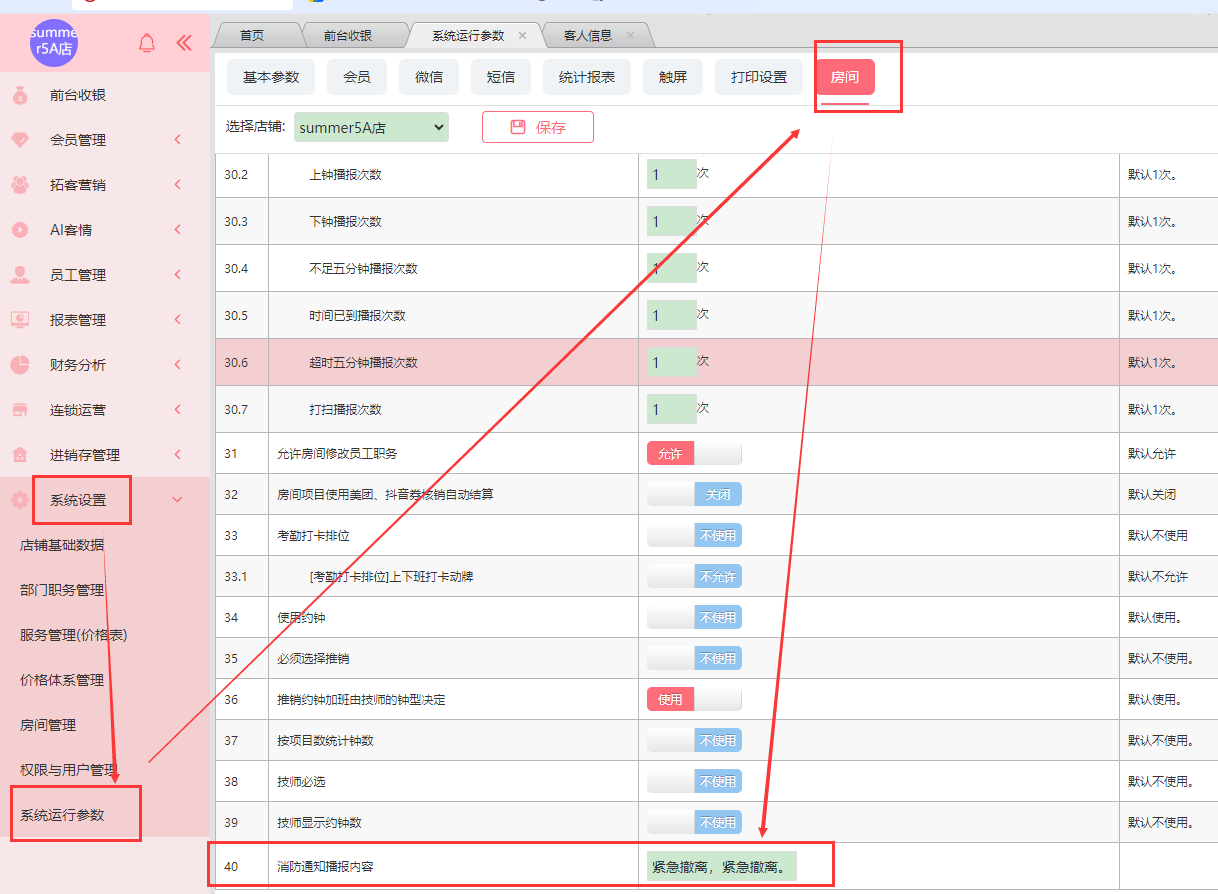Switch to the 前台收银 tab
This screenshot has width=1218, height=894.
[348, 36]
